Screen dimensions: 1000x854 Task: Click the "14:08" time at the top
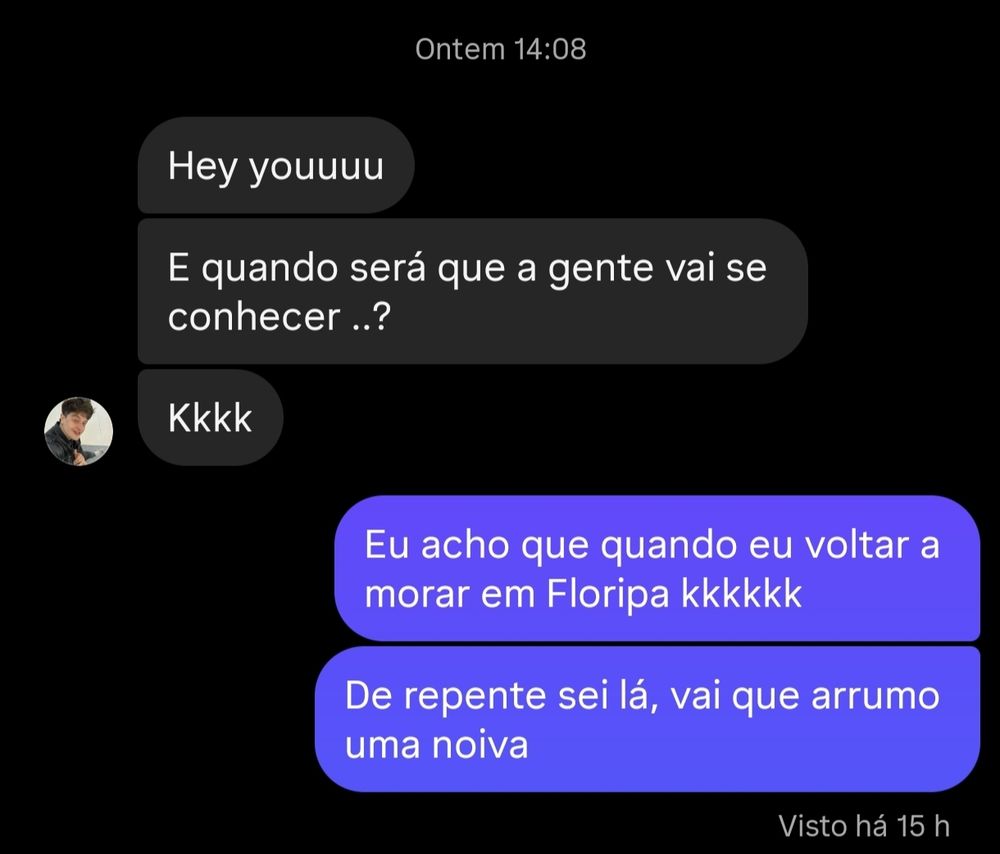click(x=550, y=49)
